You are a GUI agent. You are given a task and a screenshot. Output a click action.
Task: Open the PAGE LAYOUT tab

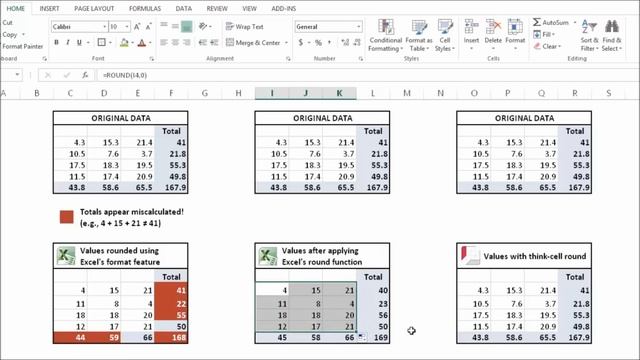pos(94,8)
